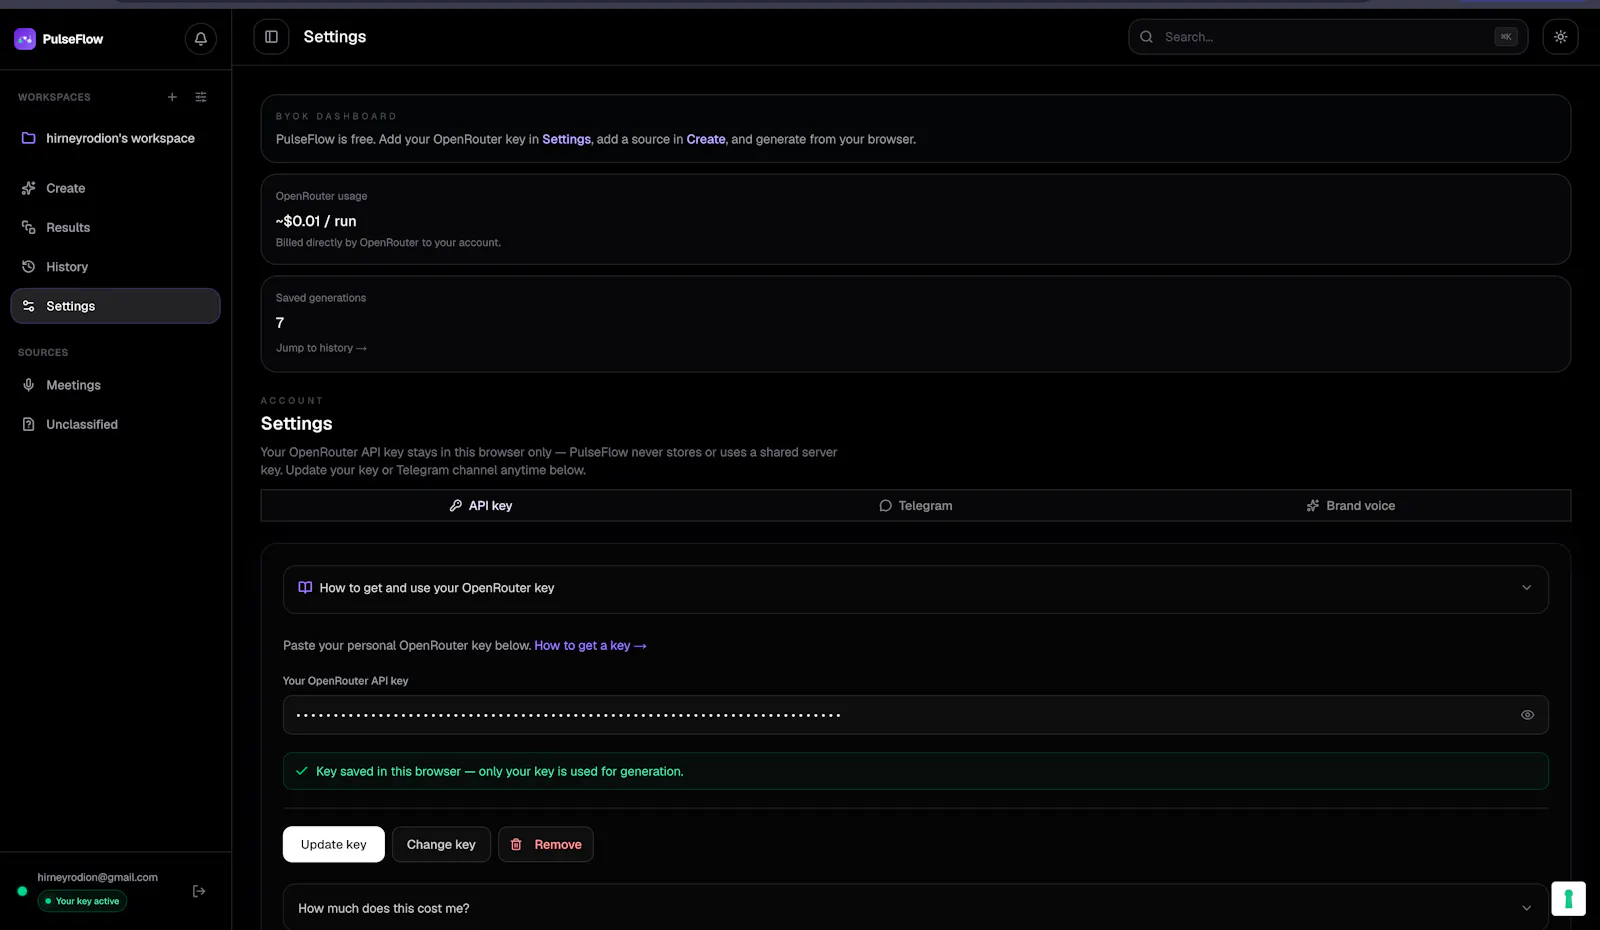Focus the Search field
Viewport: 1600px width, 930px height.
pos(1328,37)
